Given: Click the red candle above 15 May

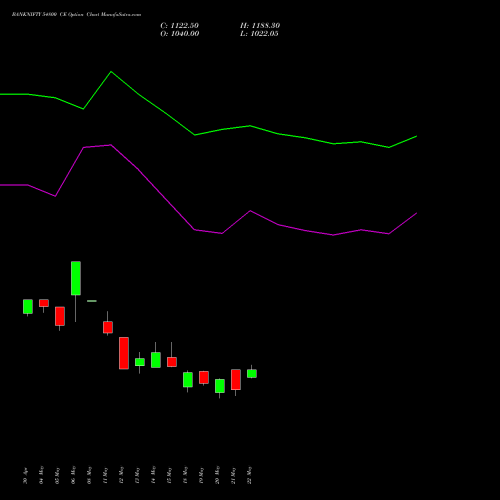Looking at the screenshot, I should 172,362.
